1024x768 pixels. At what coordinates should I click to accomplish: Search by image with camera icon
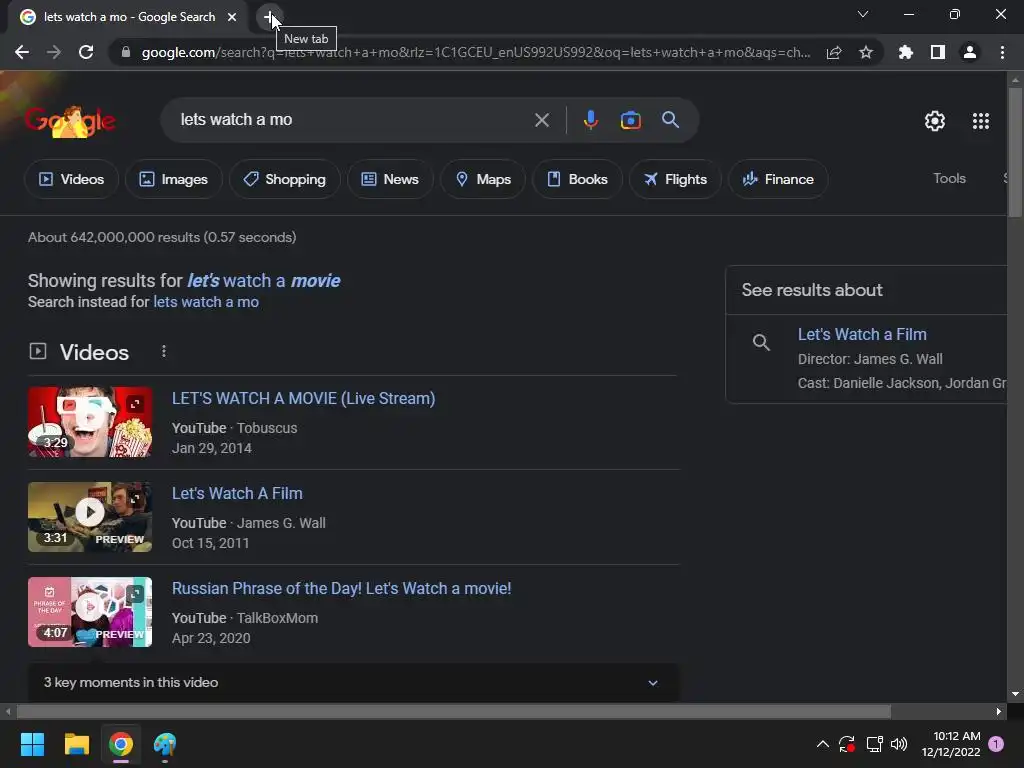630,120
